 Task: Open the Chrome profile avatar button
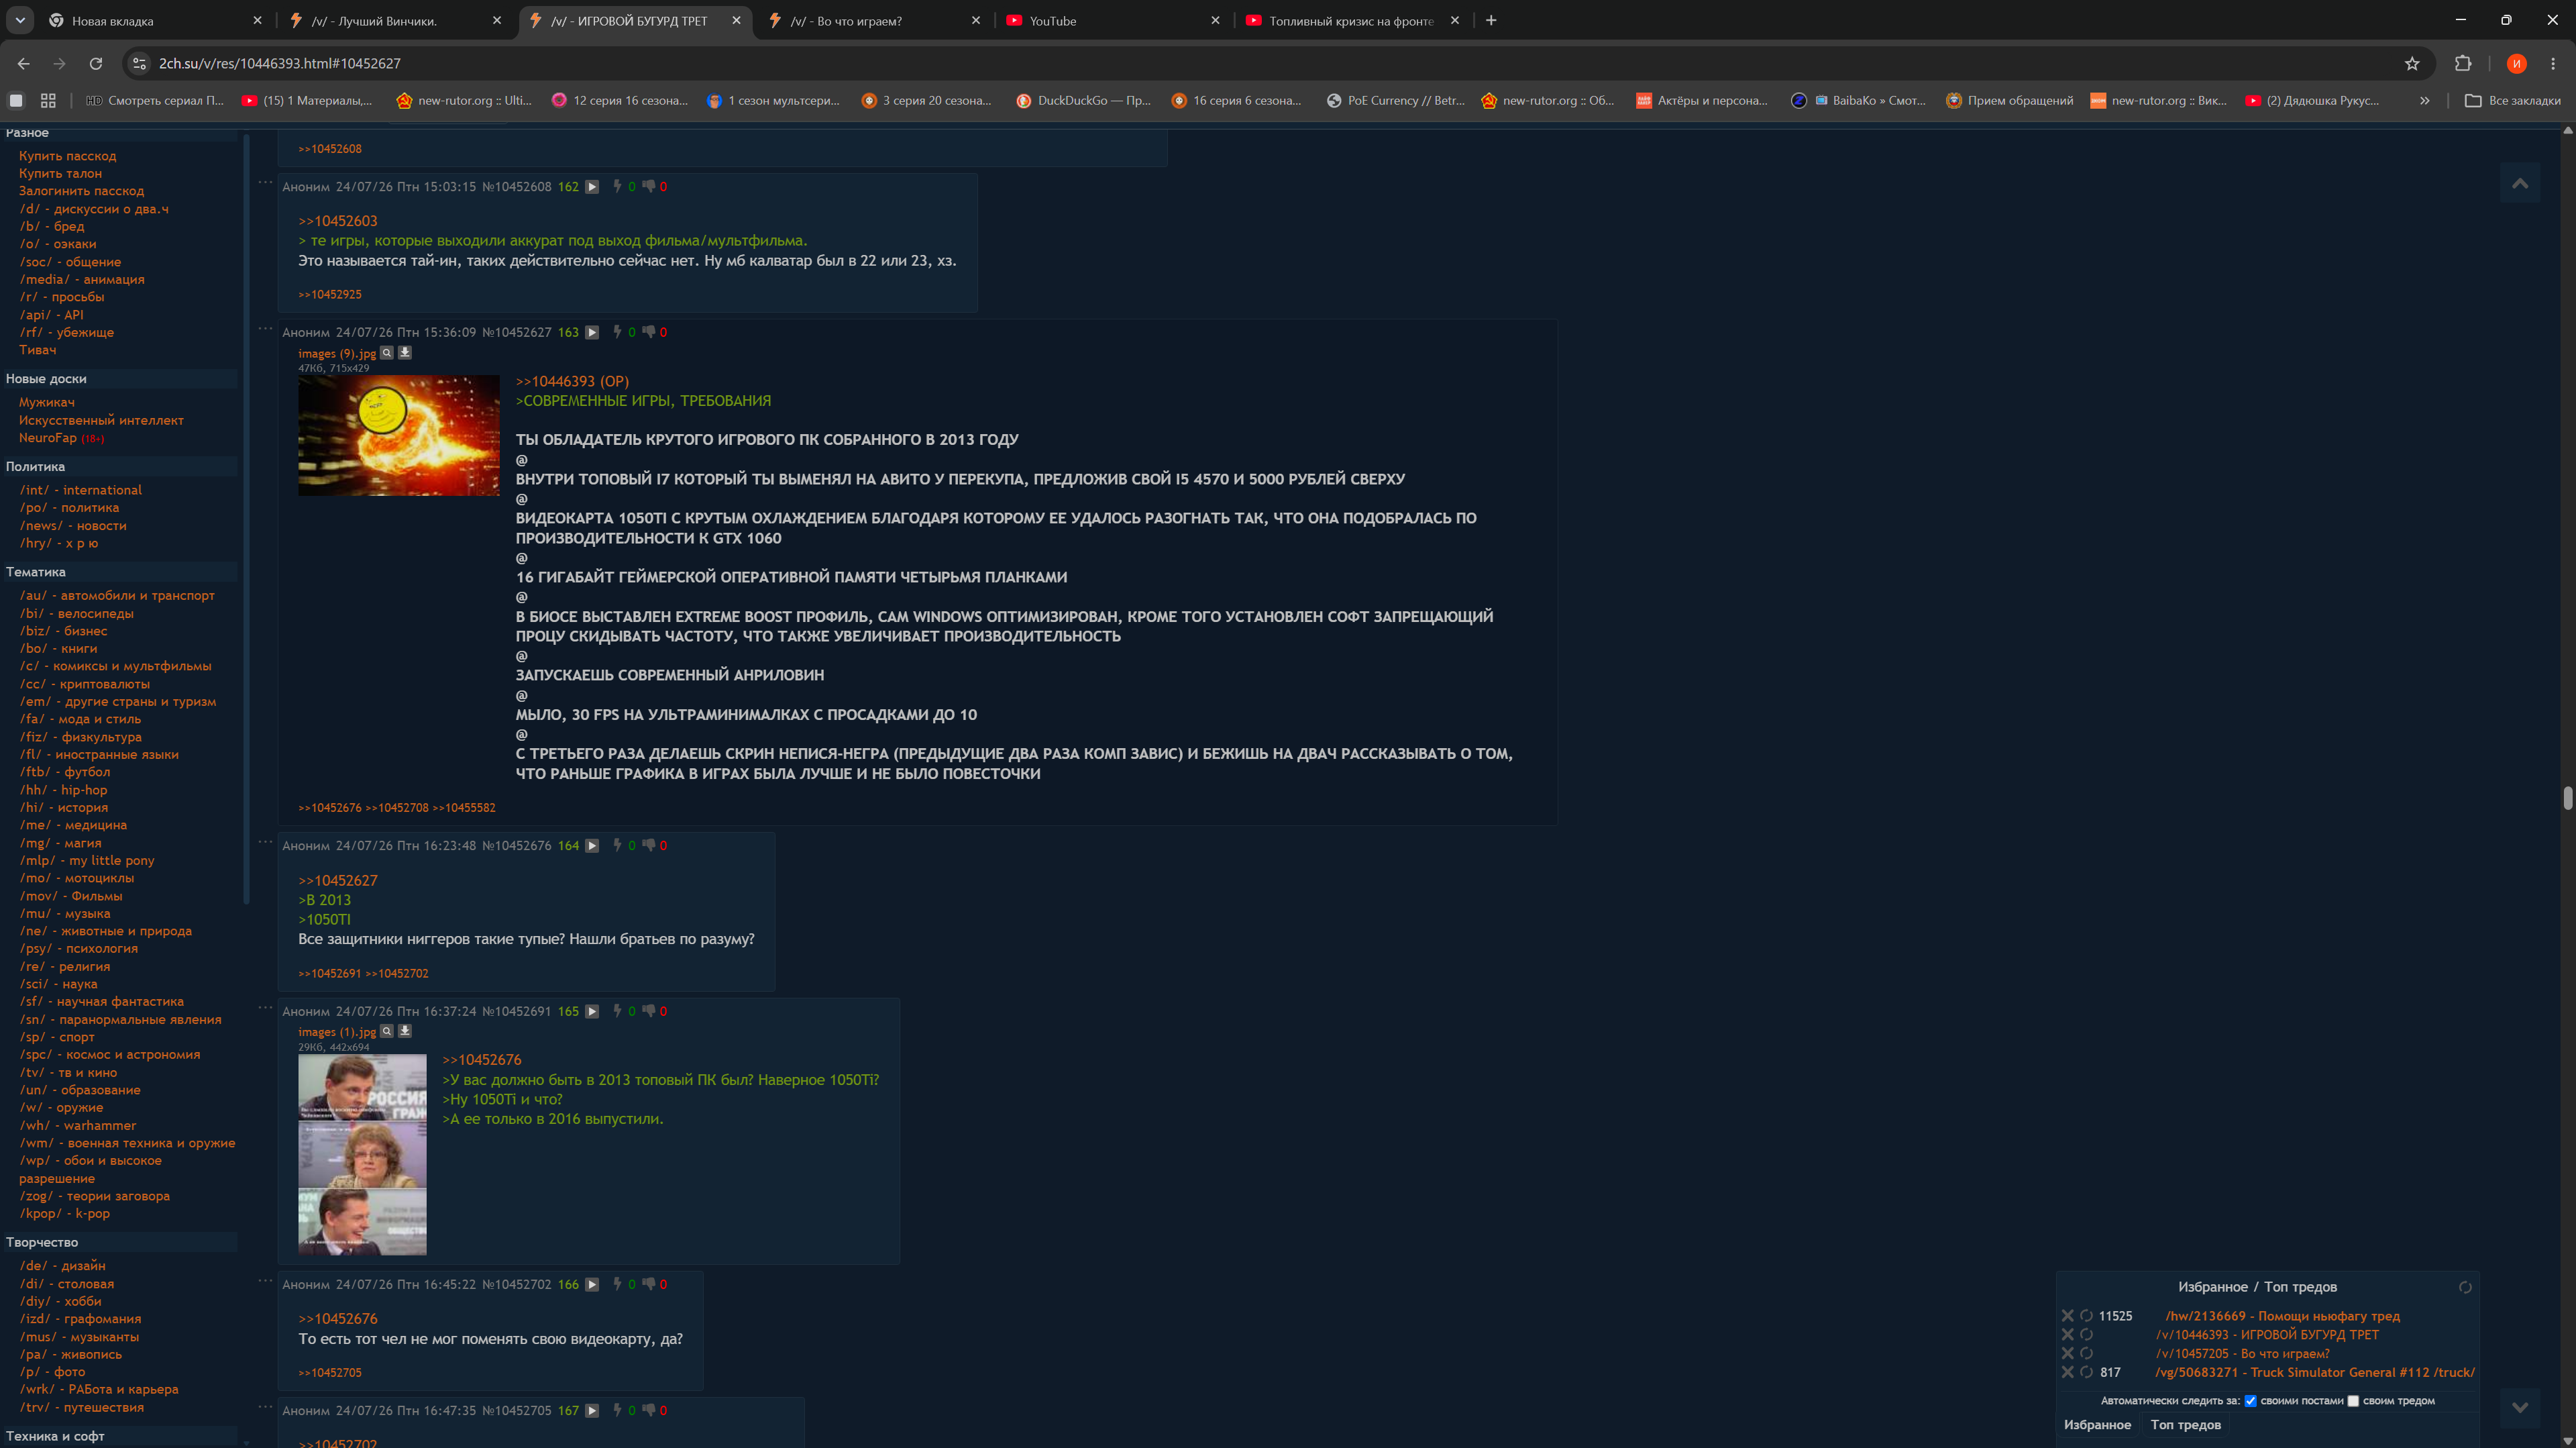coord(2517,63)
